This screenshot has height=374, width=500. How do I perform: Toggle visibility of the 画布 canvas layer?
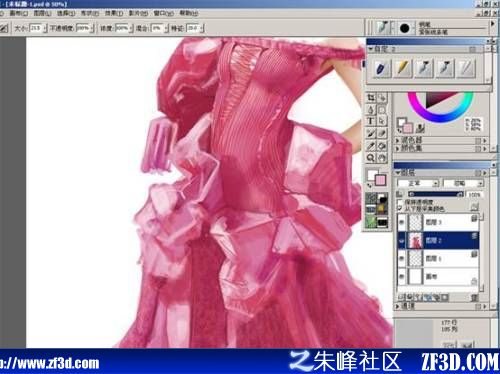click(x=402, y=276)
